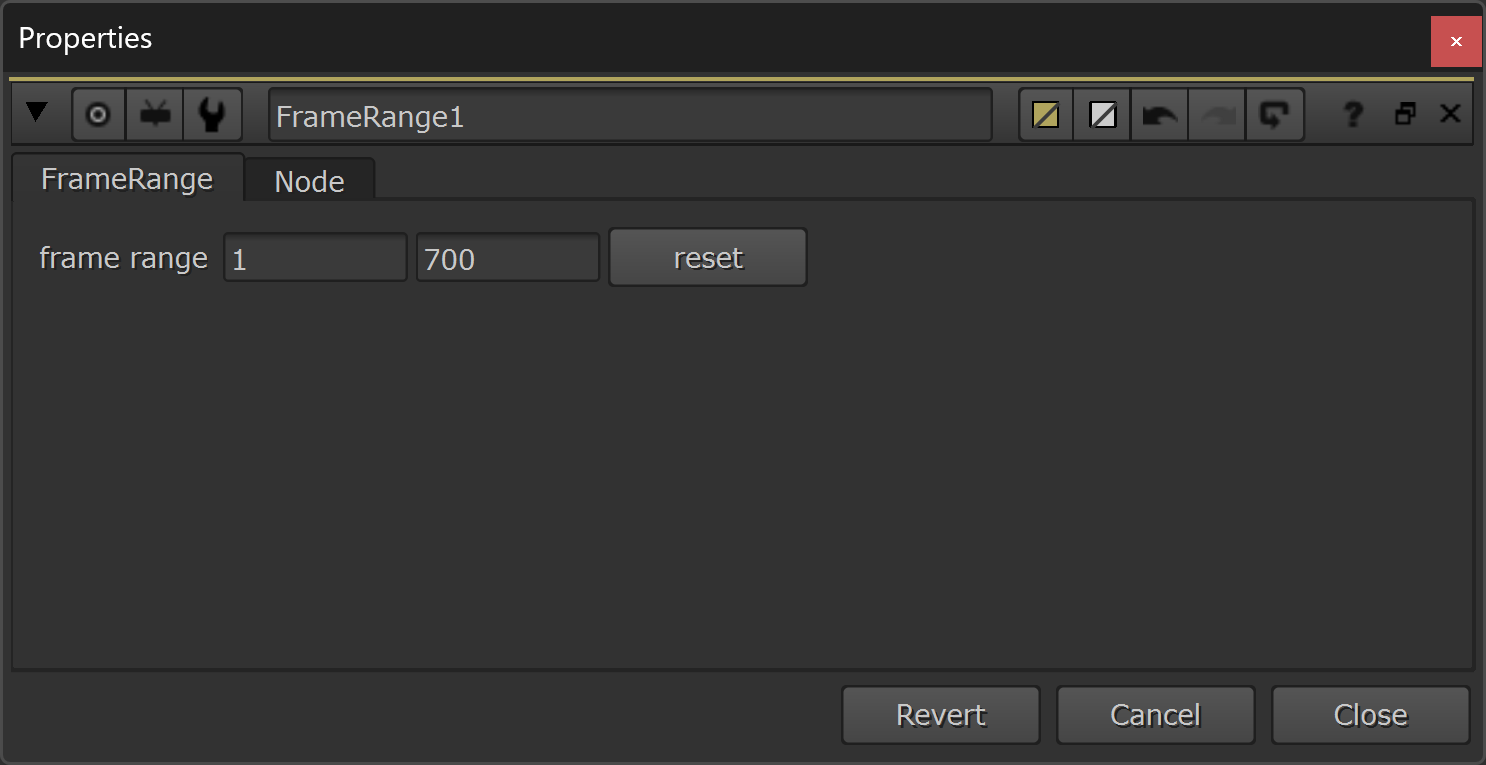Open the white GL color swatch
1486x765 pixels.
coord(1102,115)
